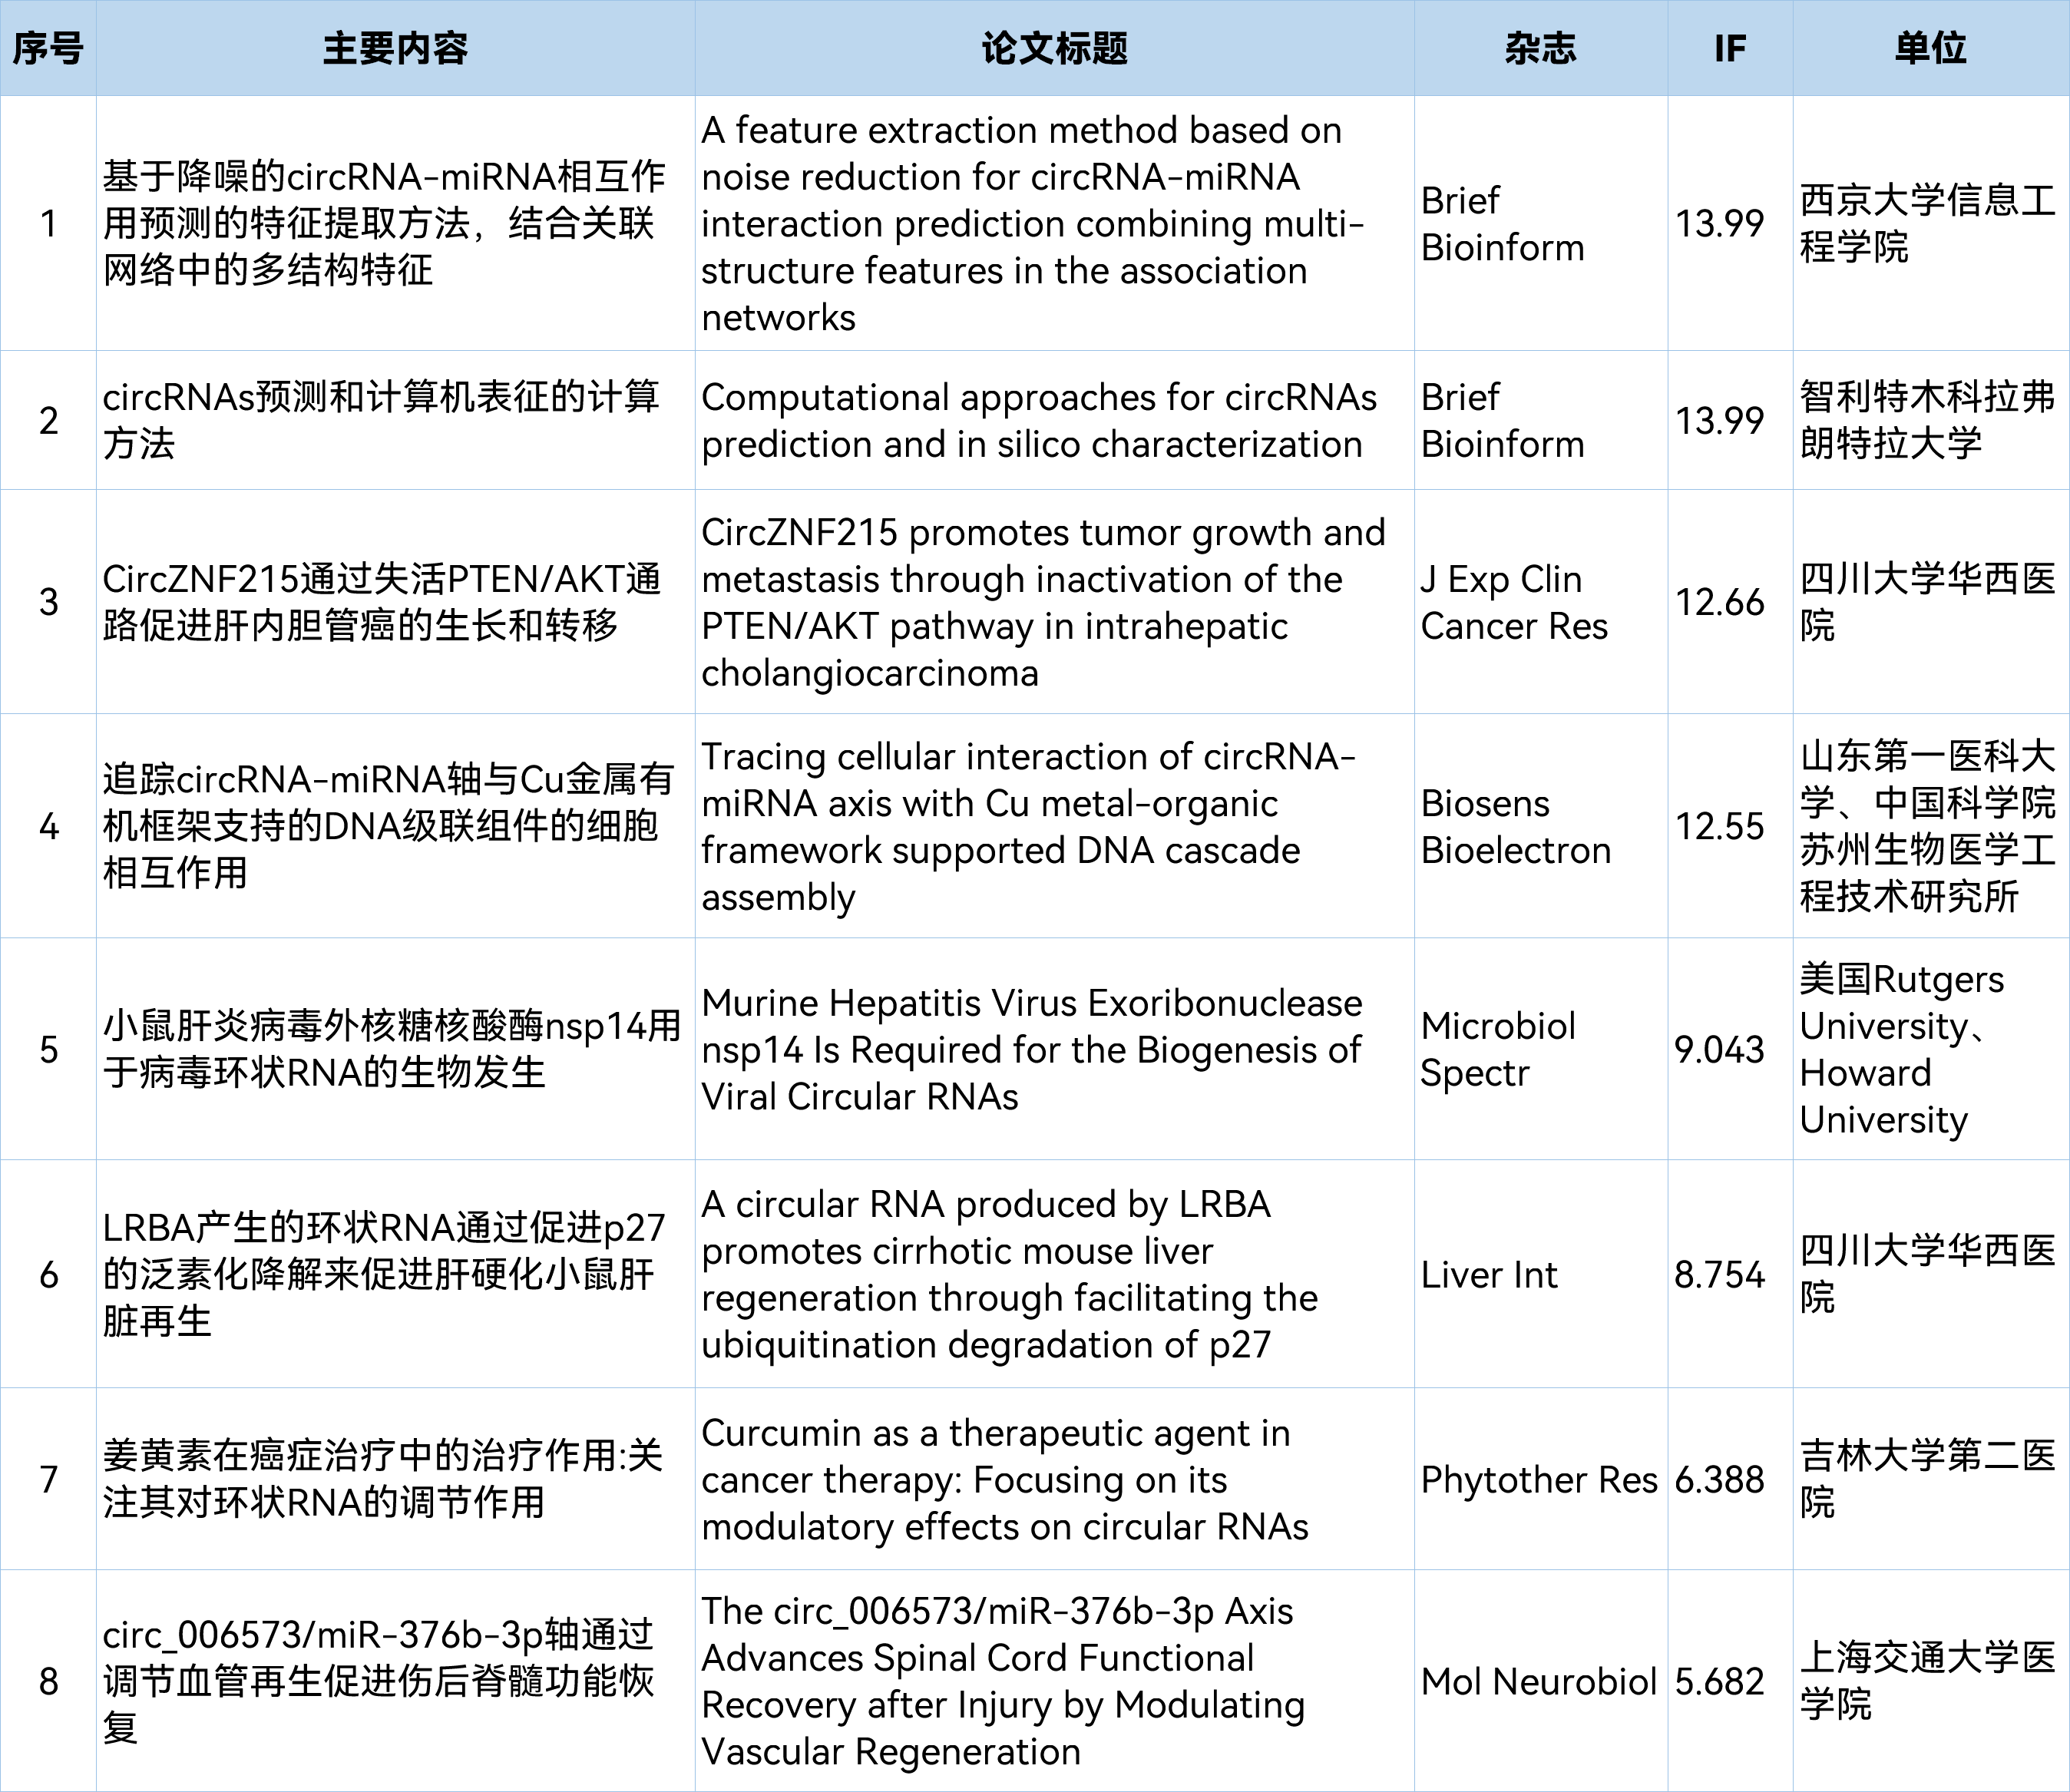Image resolution: width=2070 pixels, height=1792 pixels.
Task: Click the IF column header
Action: point(1729,48)
